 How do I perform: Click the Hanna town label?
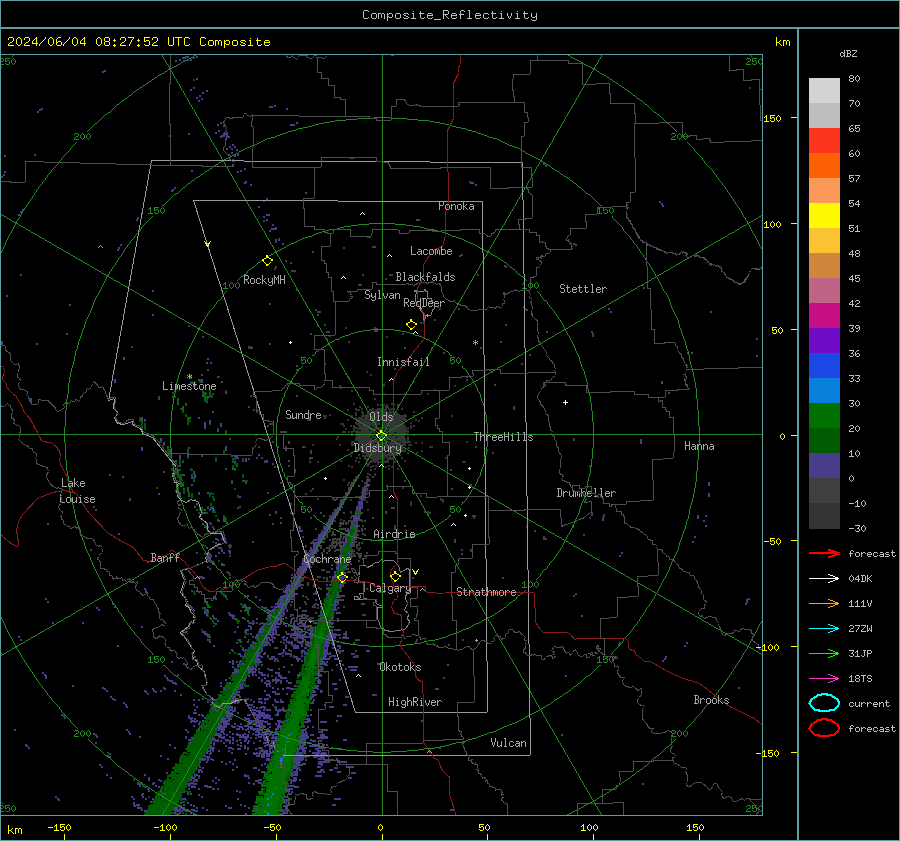699,446
